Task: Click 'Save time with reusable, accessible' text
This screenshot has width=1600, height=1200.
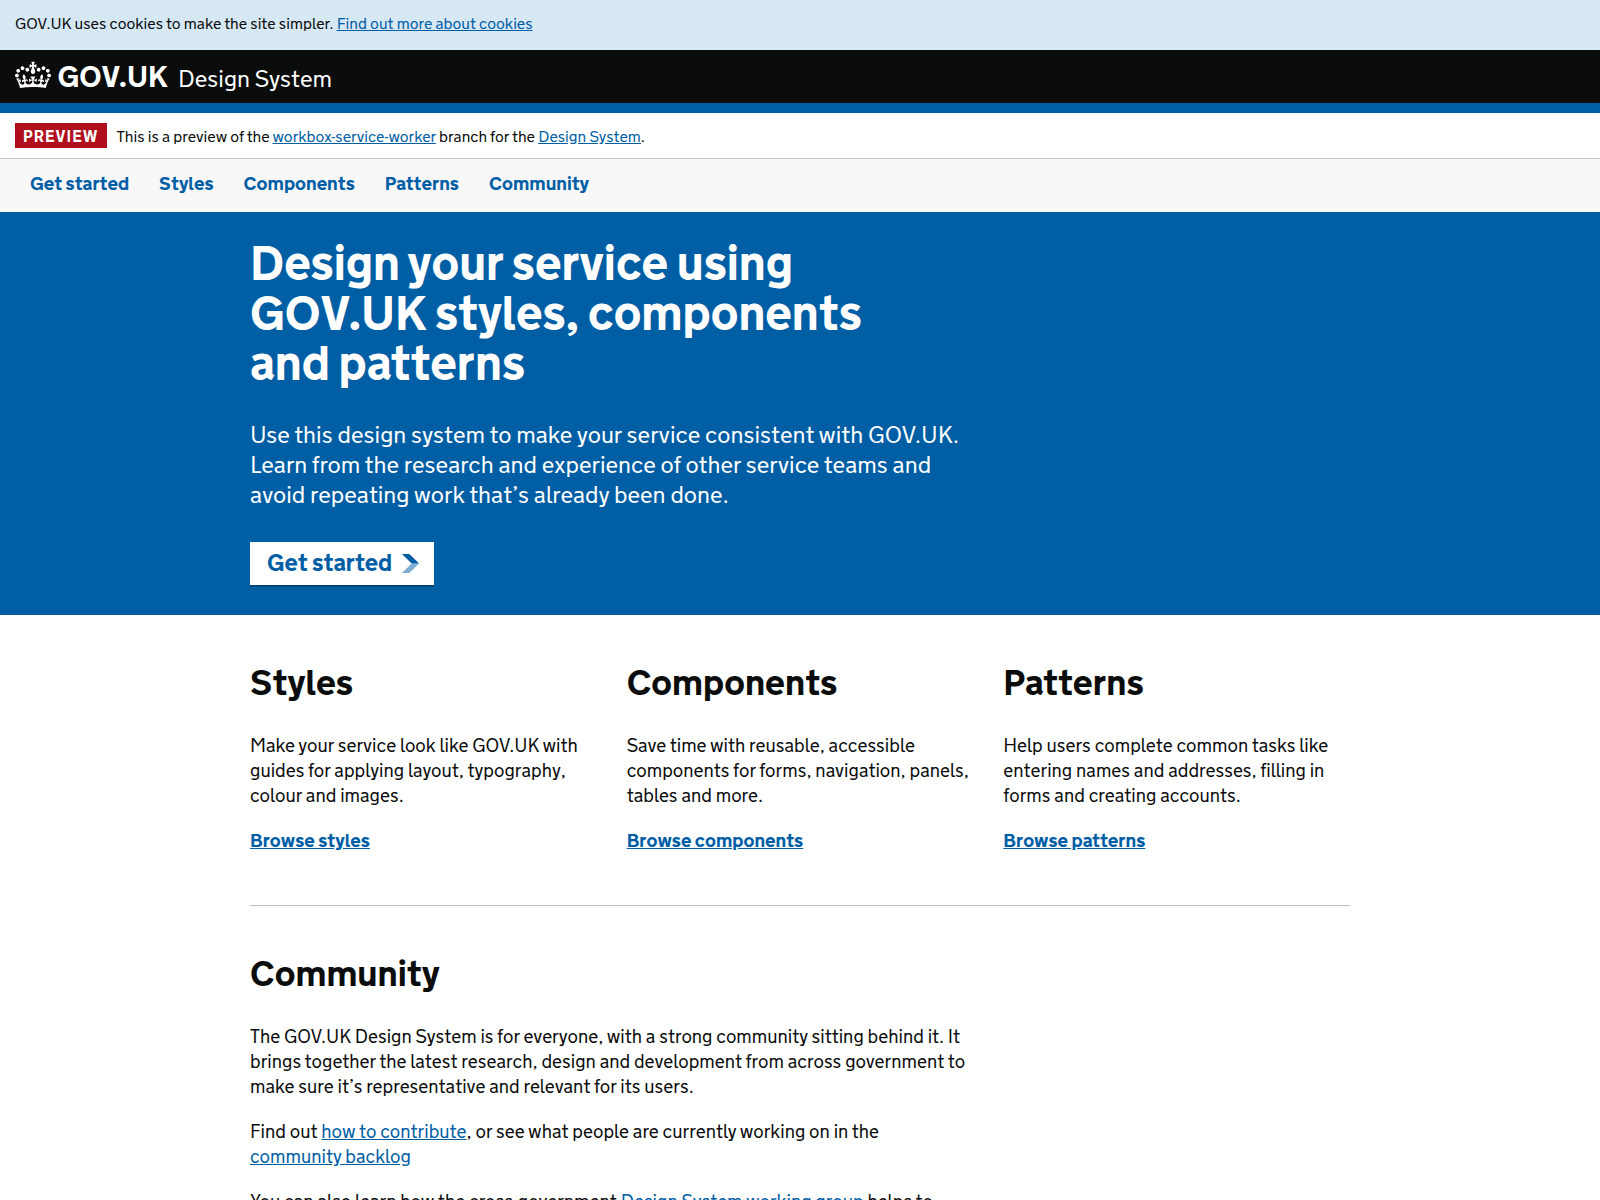Action: (798, 771)
